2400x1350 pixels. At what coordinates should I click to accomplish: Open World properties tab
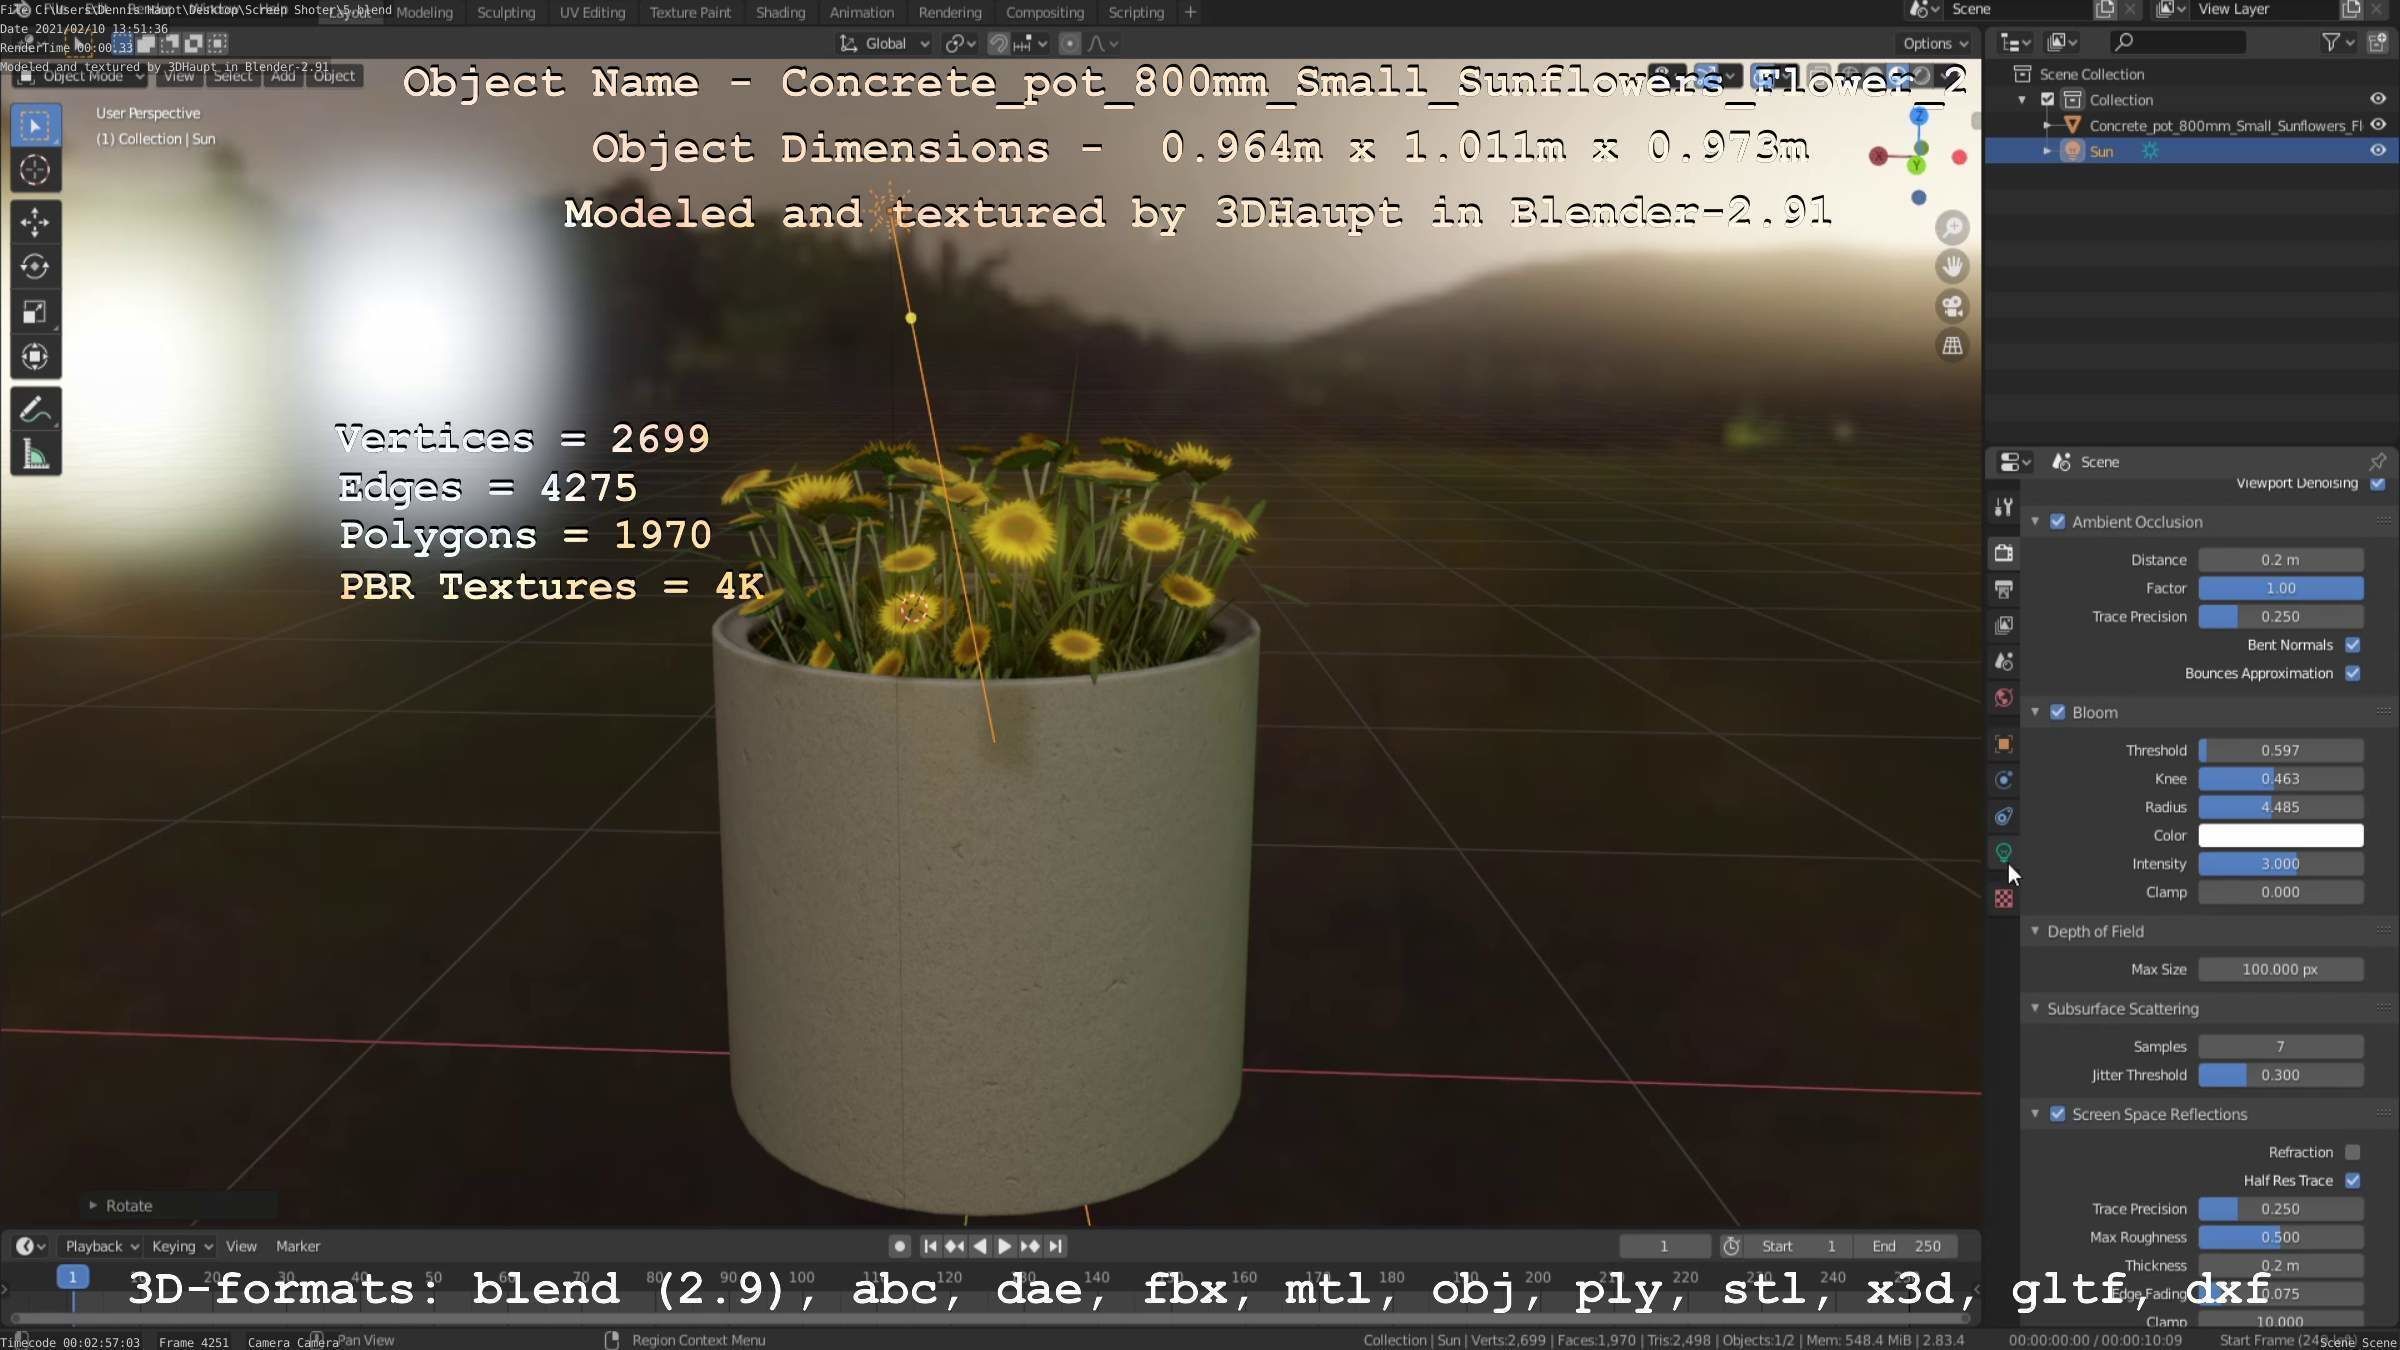[x=2003, y=698]
